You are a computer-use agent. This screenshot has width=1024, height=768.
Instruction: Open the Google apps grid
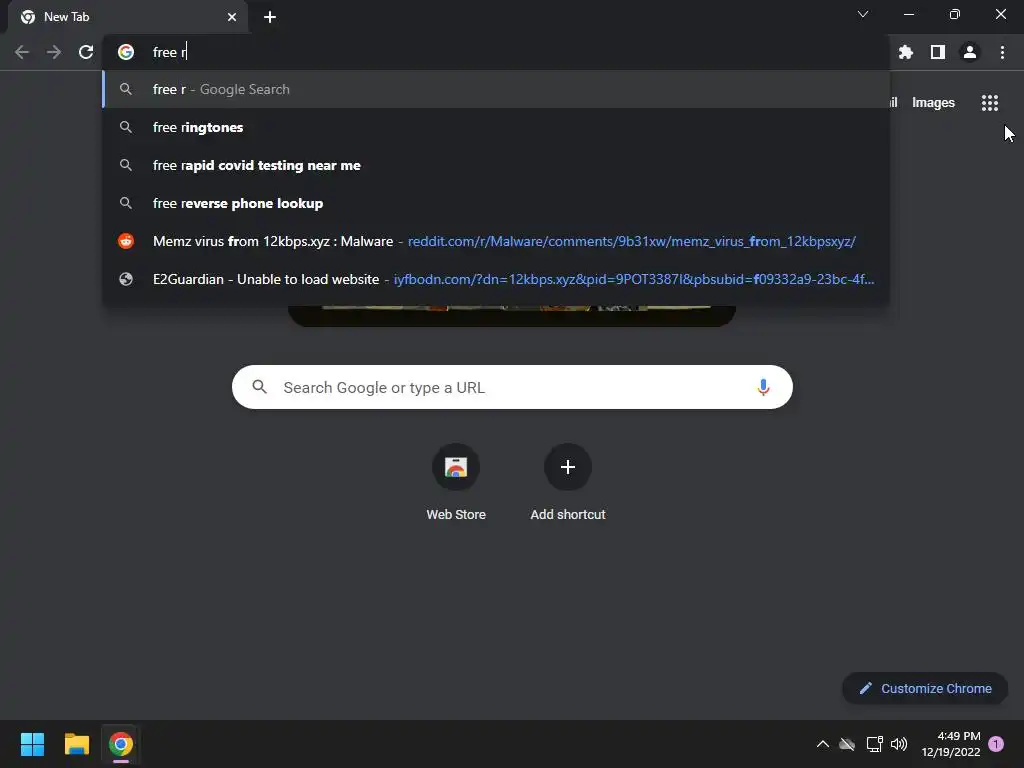989,103
